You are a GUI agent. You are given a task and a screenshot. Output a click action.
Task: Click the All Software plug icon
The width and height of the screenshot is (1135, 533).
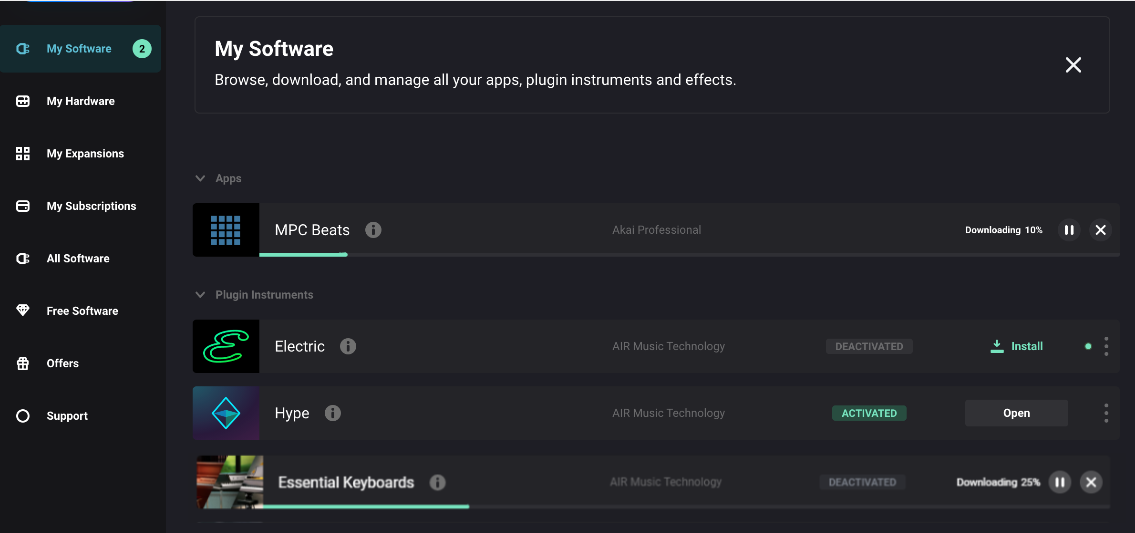tap(22, 259)
